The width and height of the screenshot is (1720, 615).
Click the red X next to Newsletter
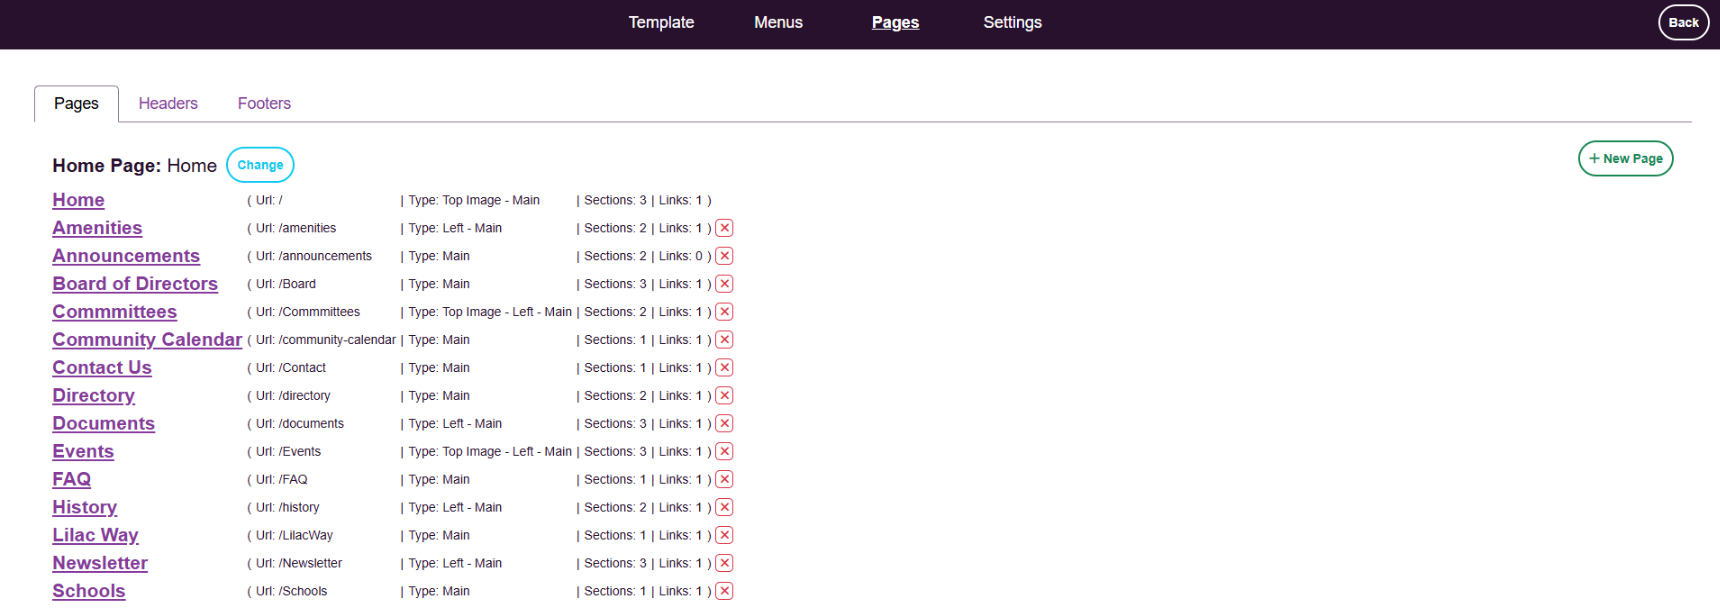point(725,564)
